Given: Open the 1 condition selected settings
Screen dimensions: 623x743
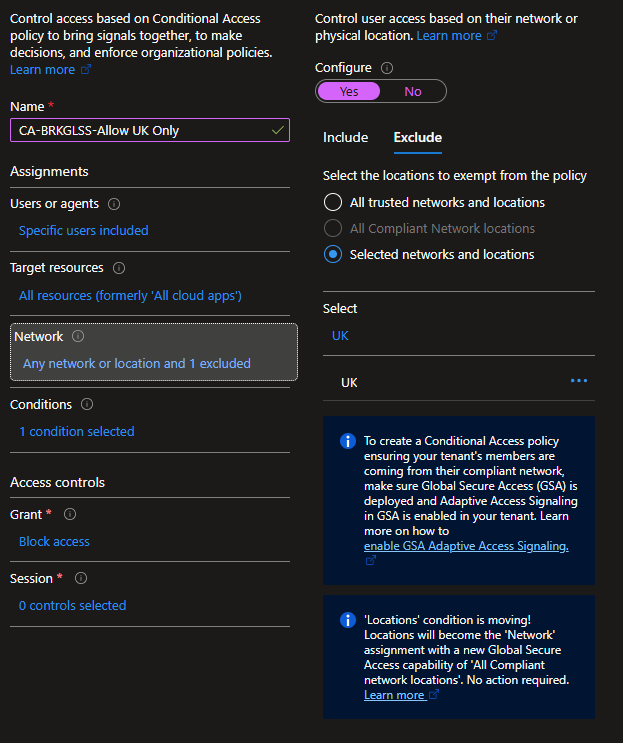Looking at the screenshot, I should click(x=77, y=432).
